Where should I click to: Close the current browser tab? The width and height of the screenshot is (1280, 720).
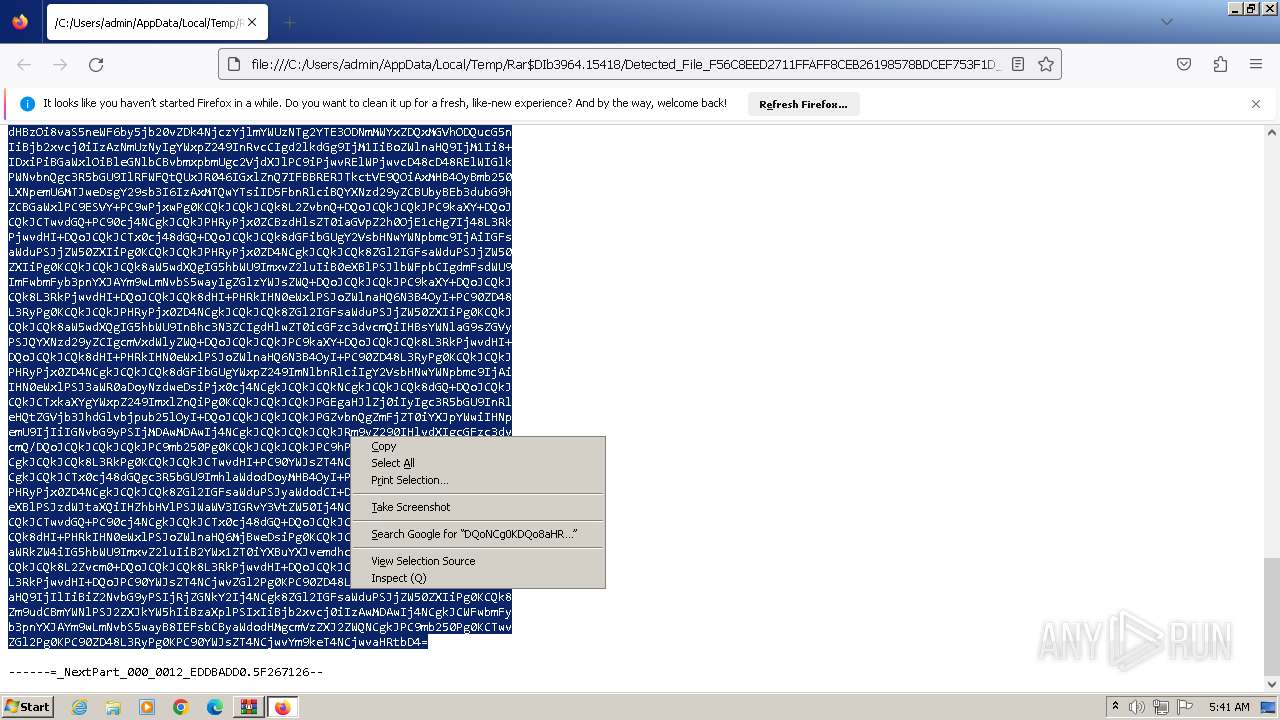pos(251,22)
